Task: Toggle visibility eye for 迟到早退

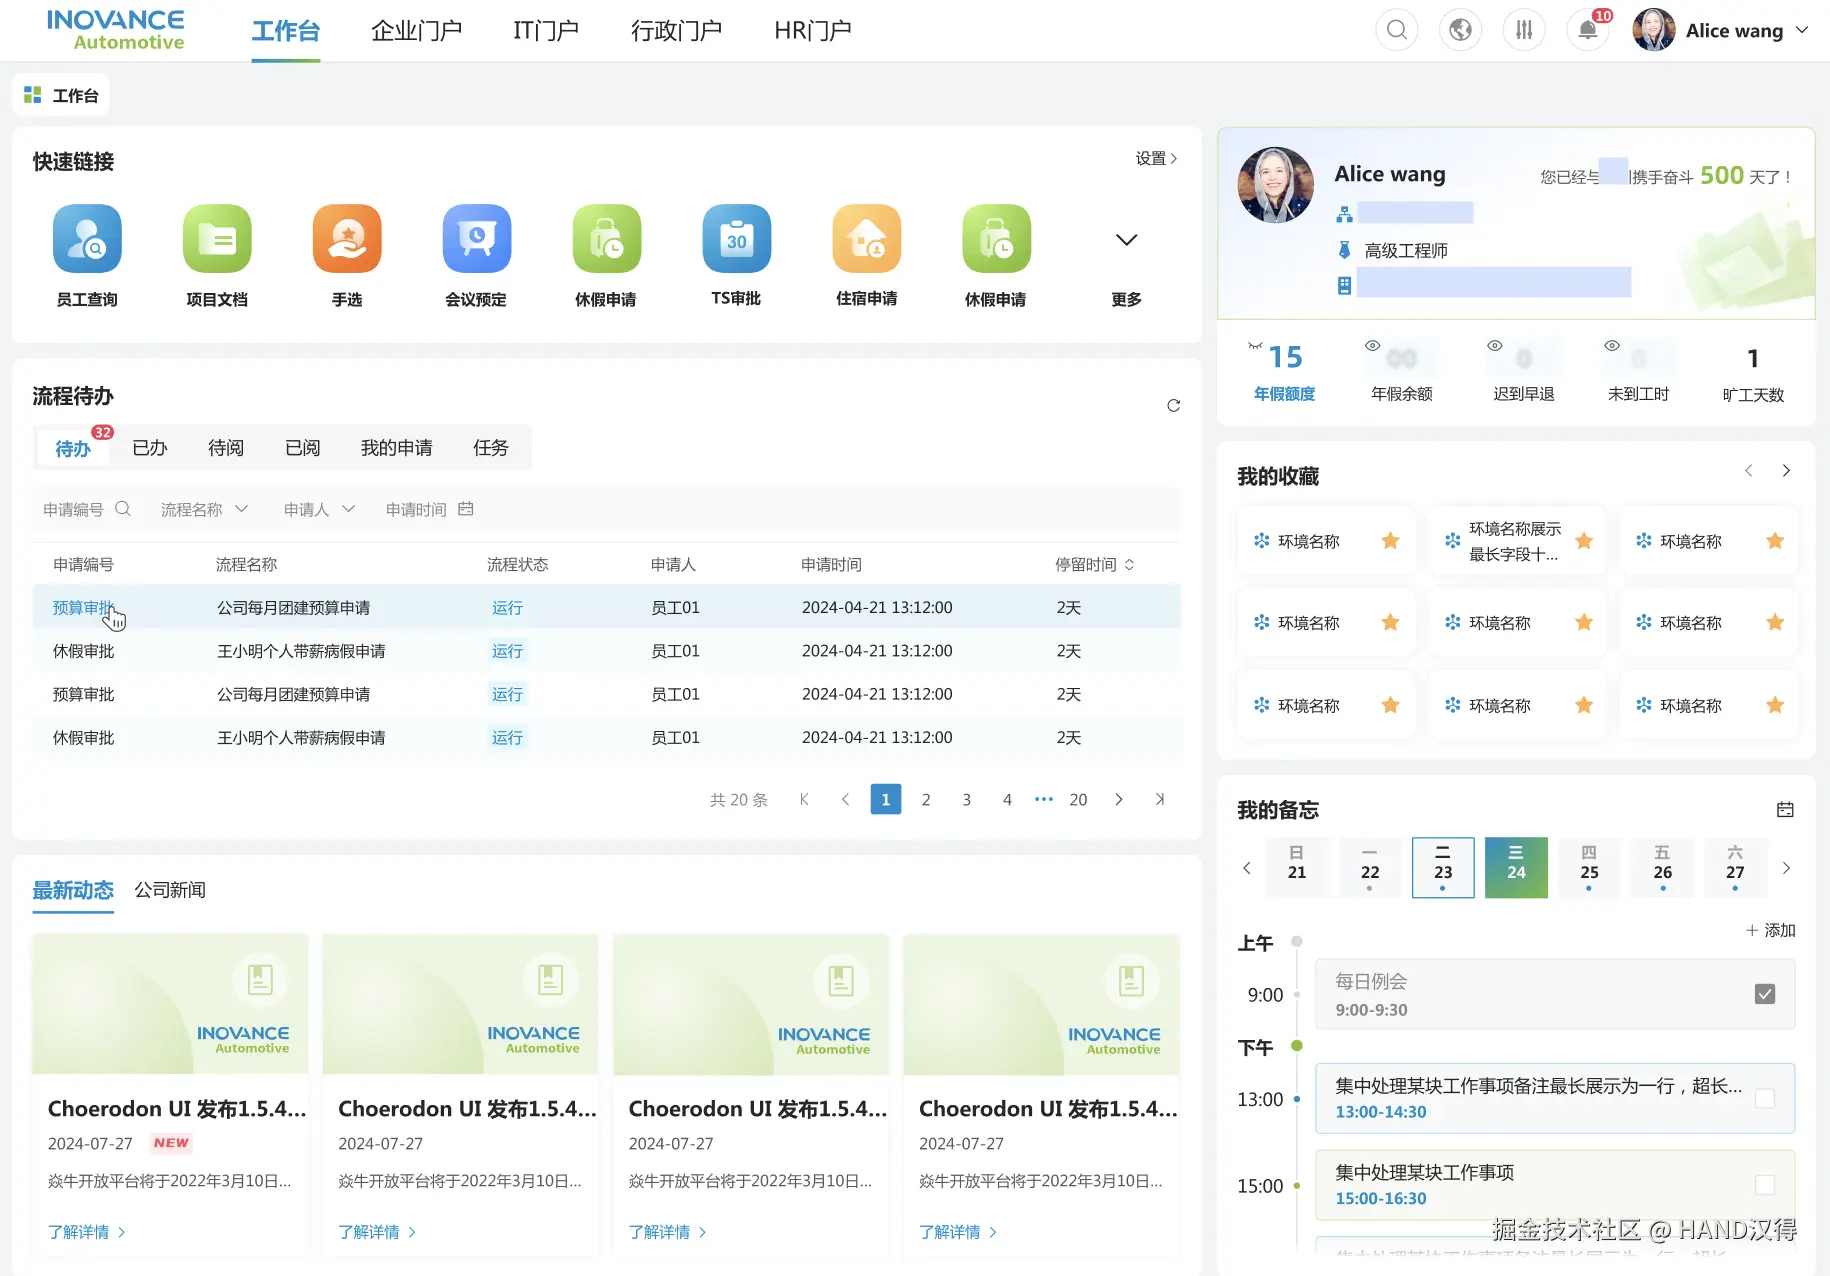Action: pos(1495,345)
